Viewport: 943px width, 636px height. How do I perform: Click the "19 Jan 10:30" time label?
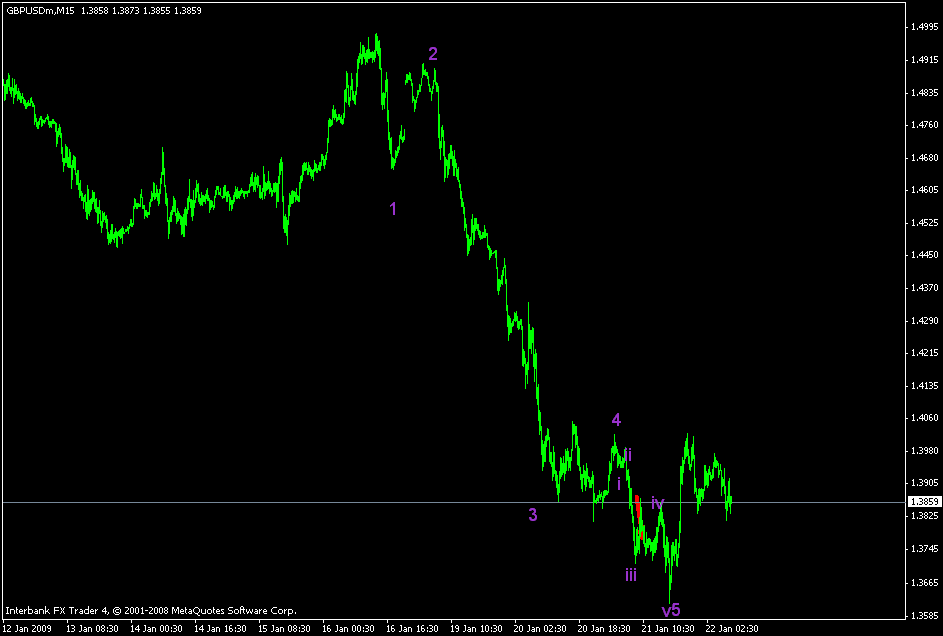click(x=476, y=629)
